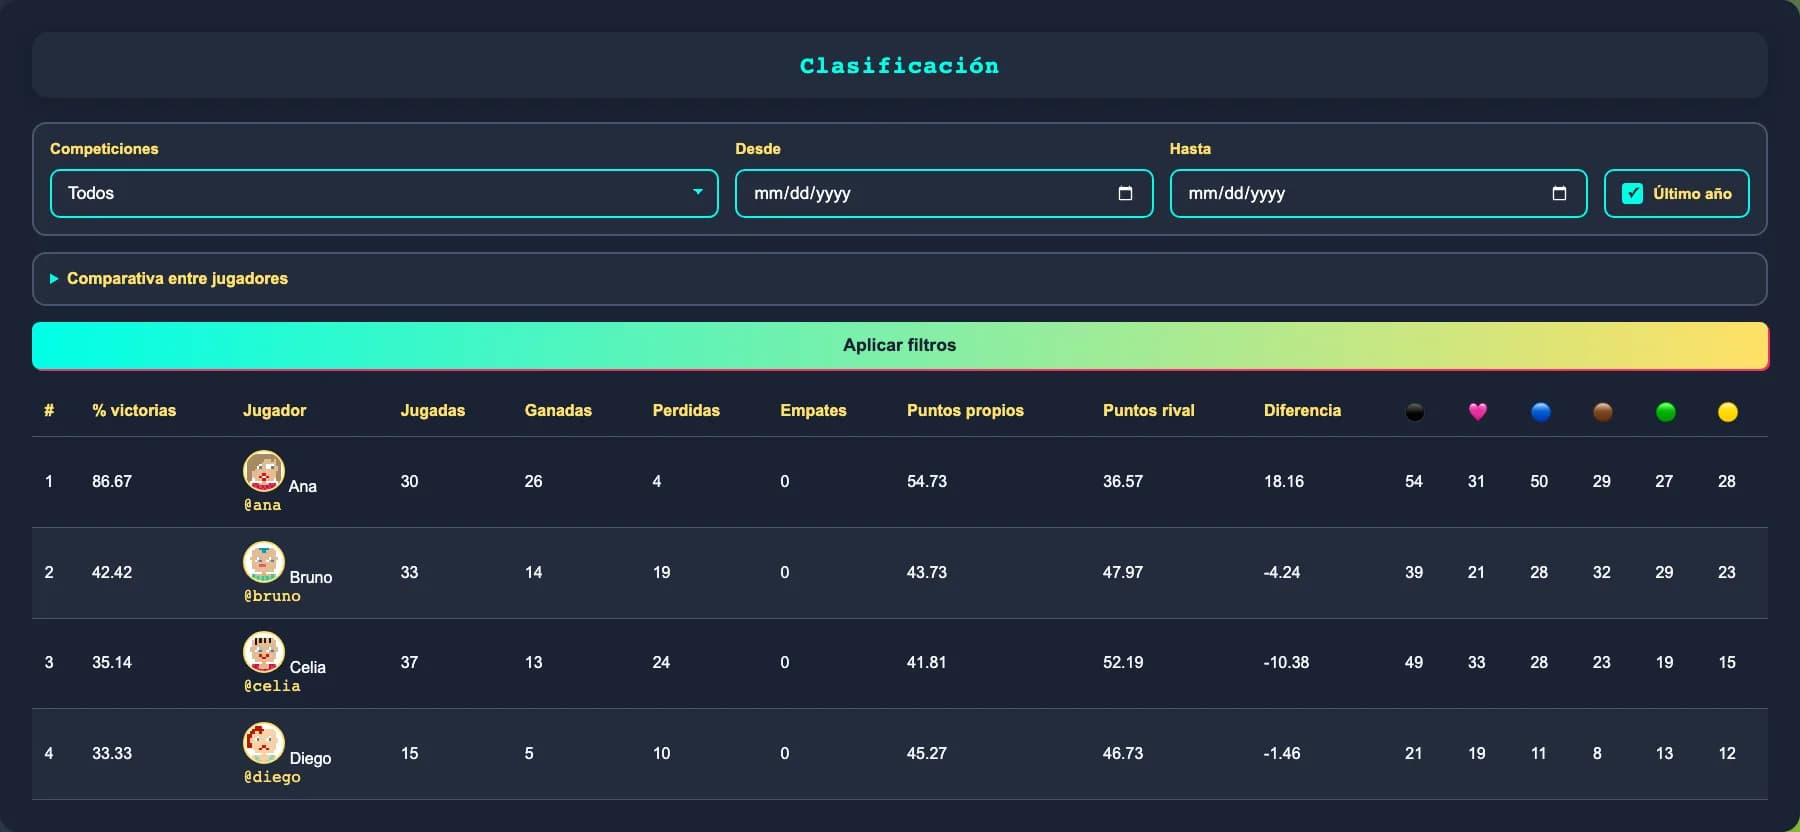Click the Clasificación page title
1800x832 pixels.
[x=900, y=66]
